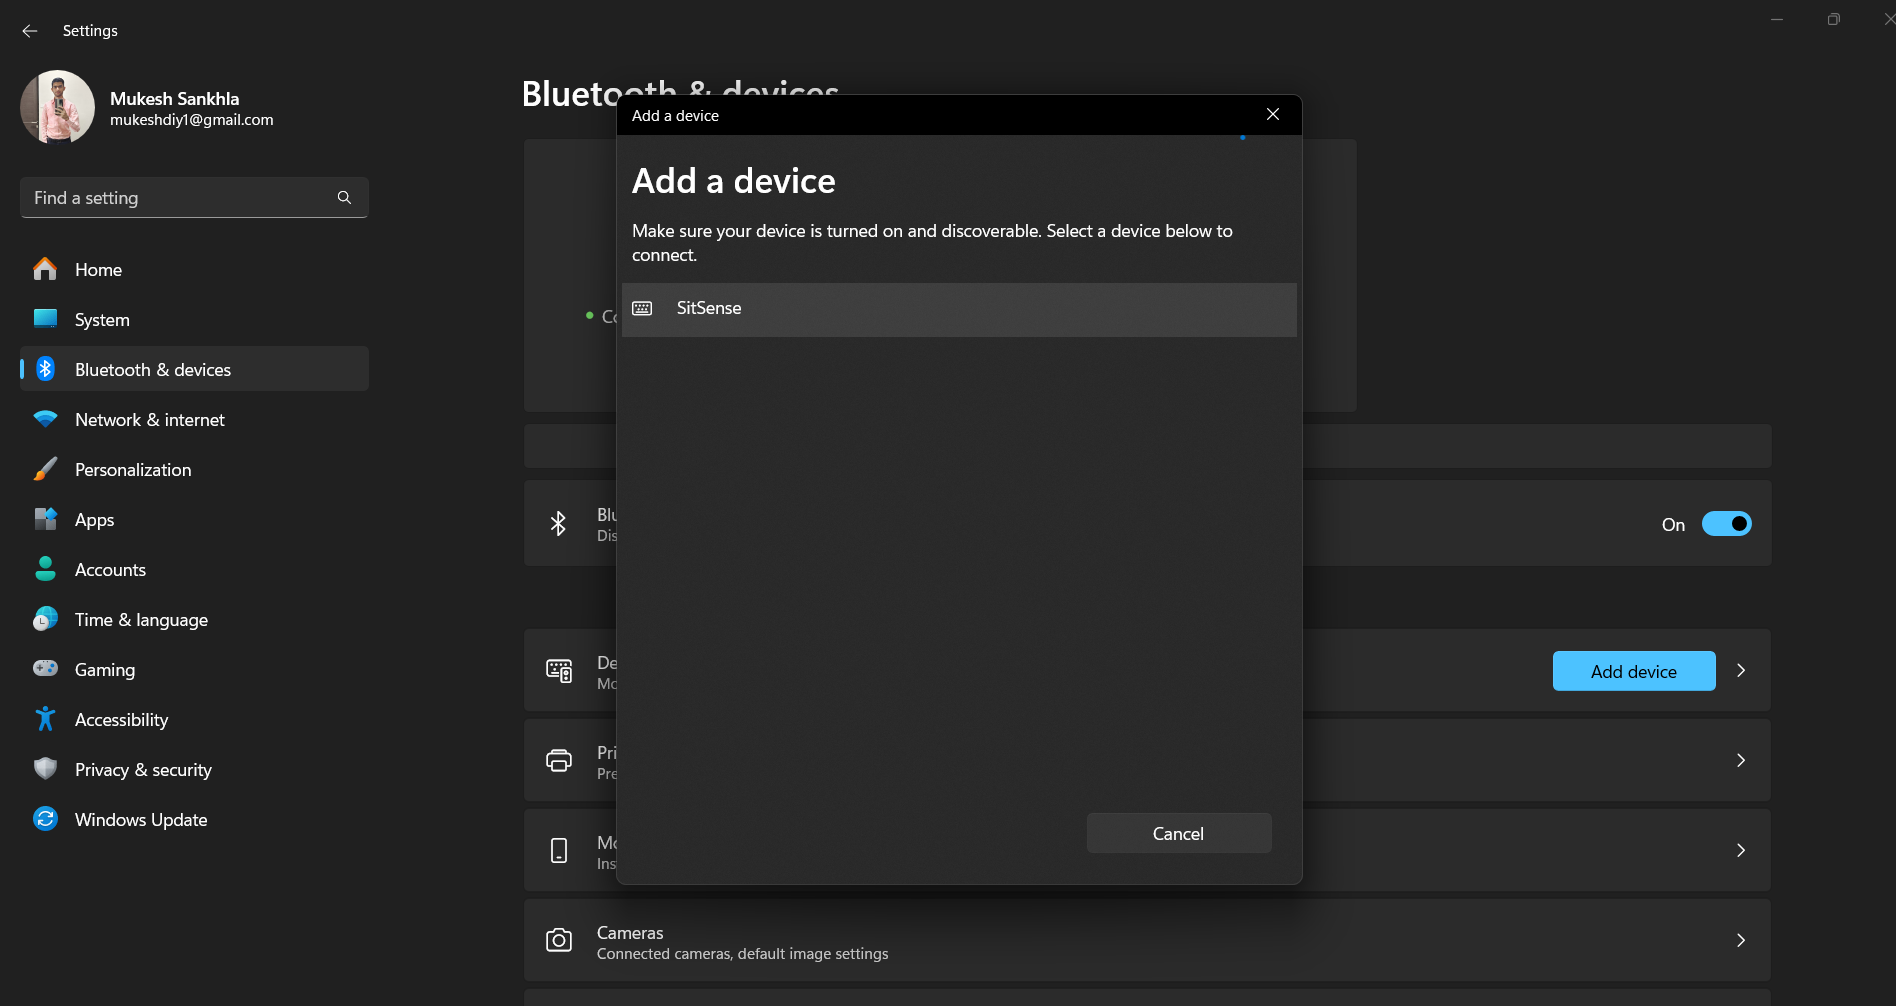Screen dimensions: 1896x1006
Task: Focus the Find a setting search box
Action: [x=194, y=198]
